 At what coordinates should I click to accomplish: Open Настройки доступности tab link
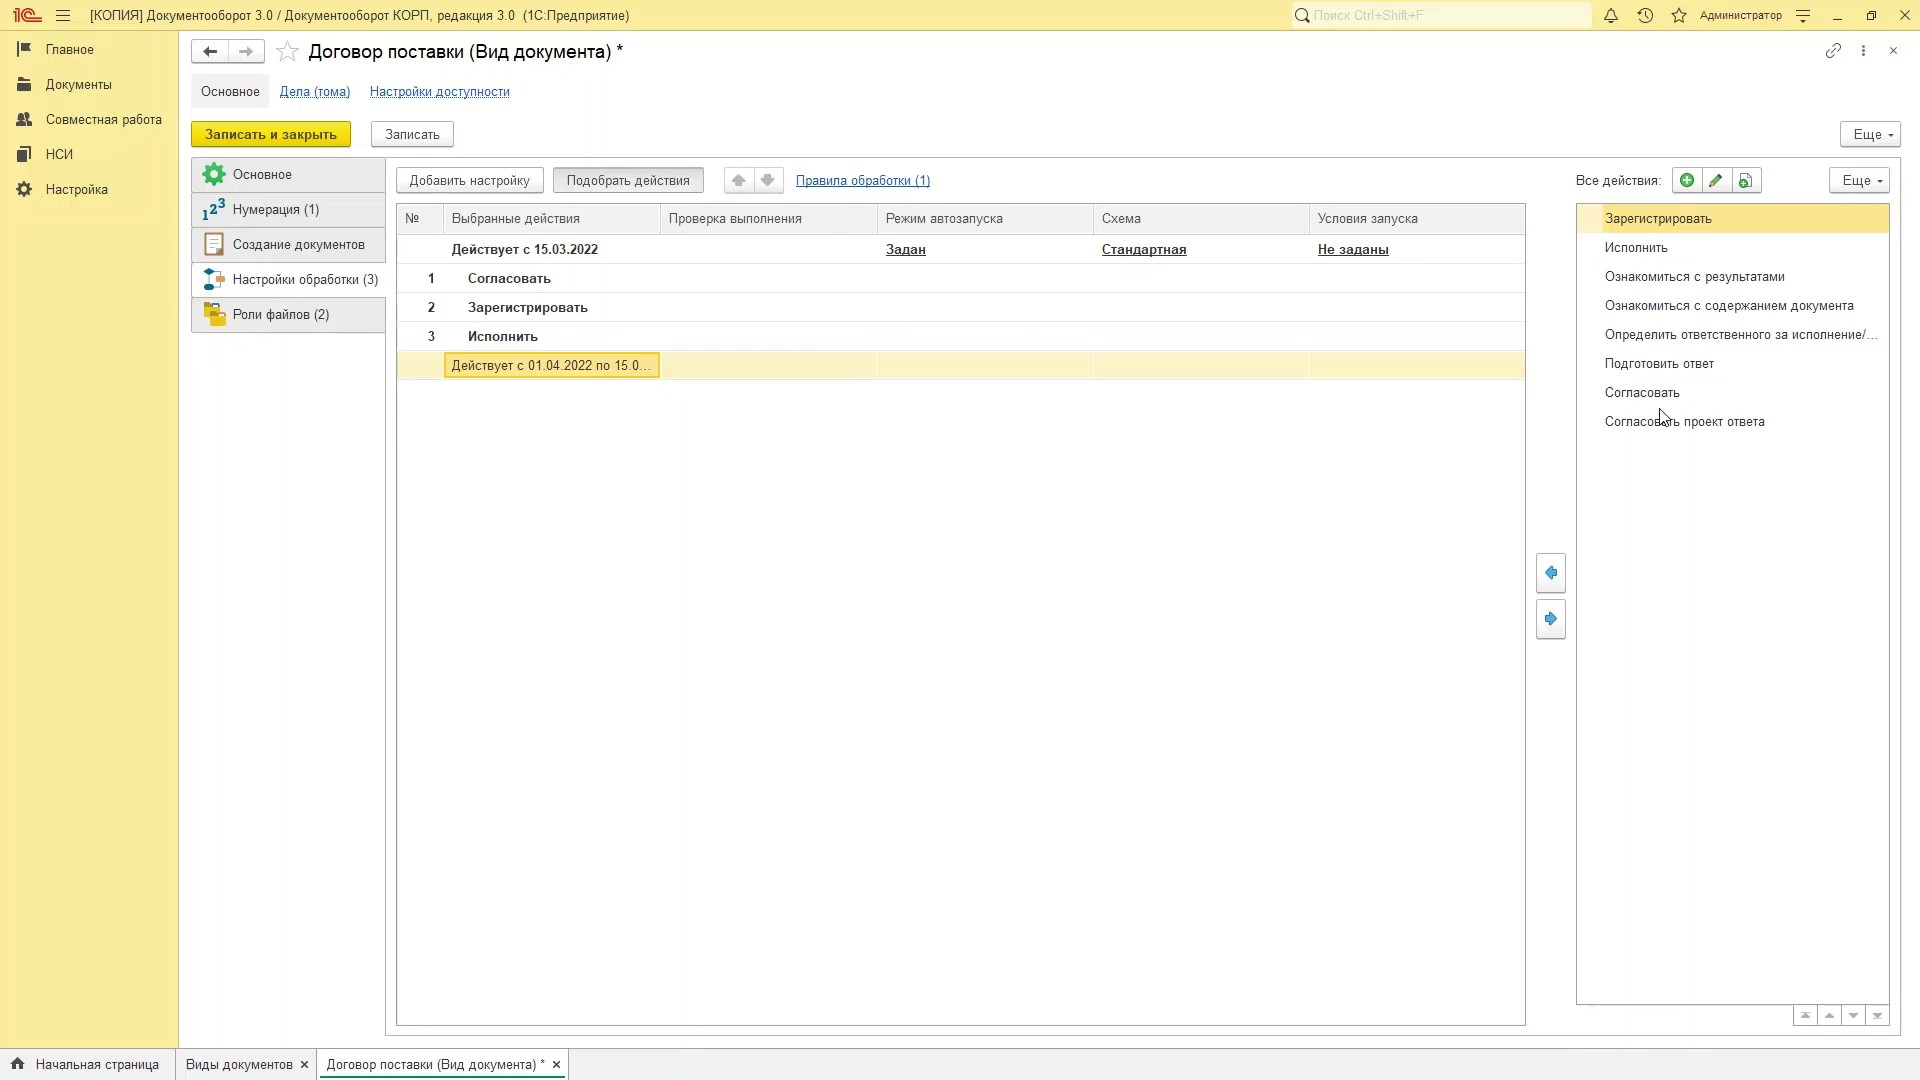[x=440, y=92]
